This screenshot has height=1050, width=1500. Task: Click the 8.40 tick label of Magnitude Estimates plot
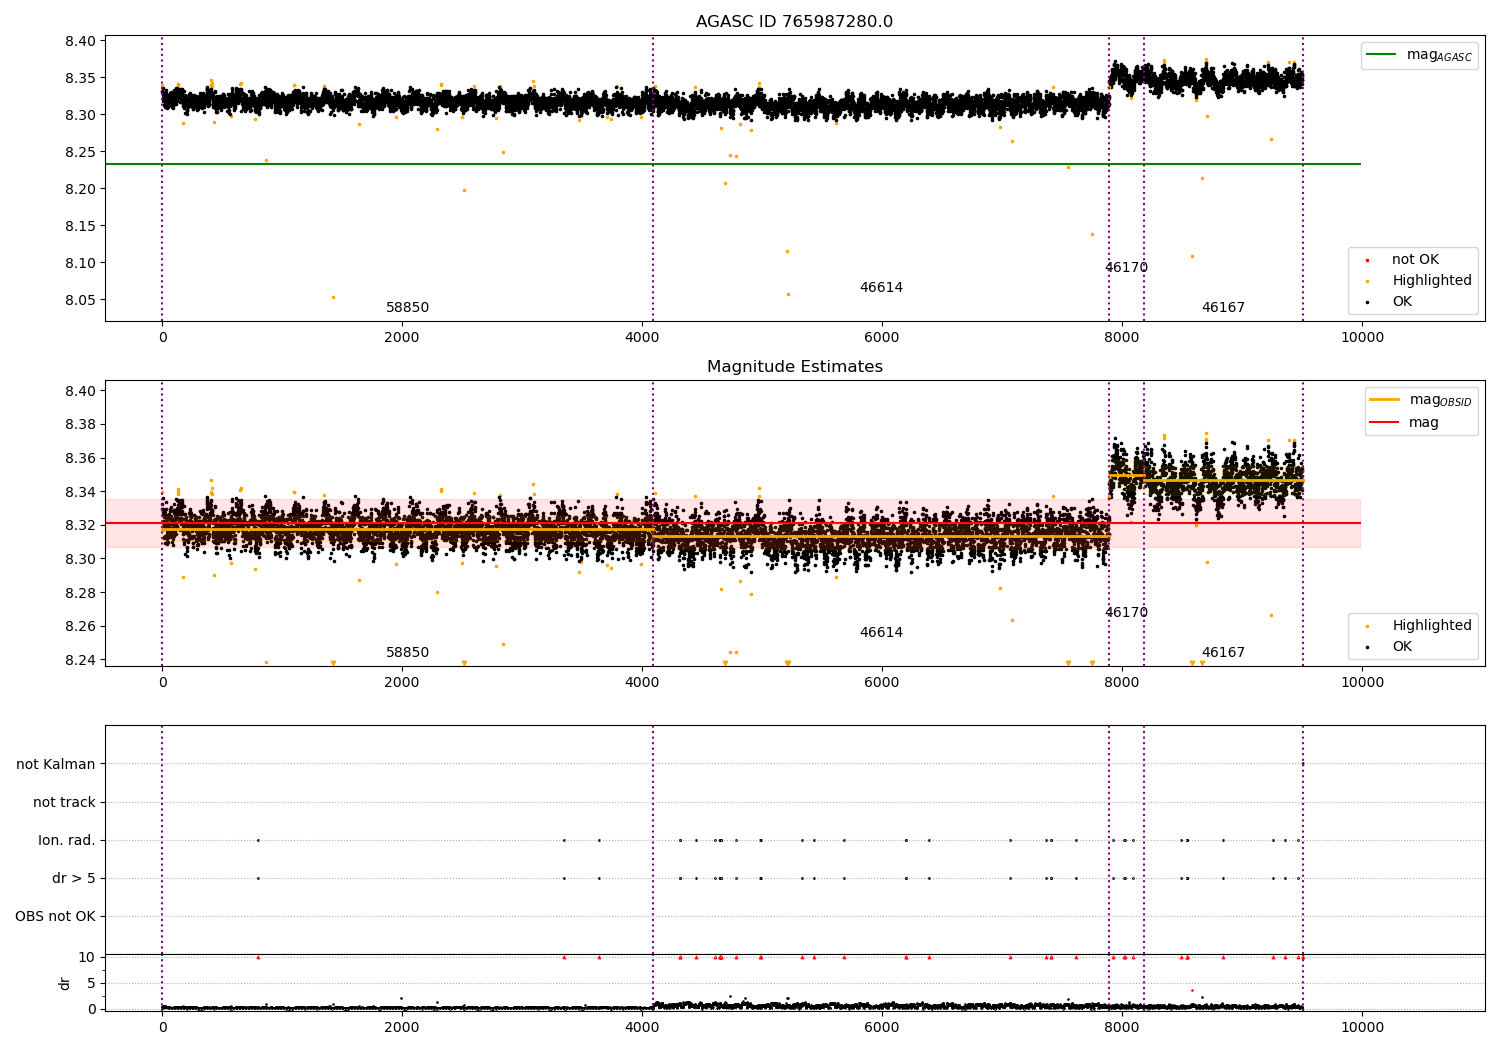coord(80,391)
